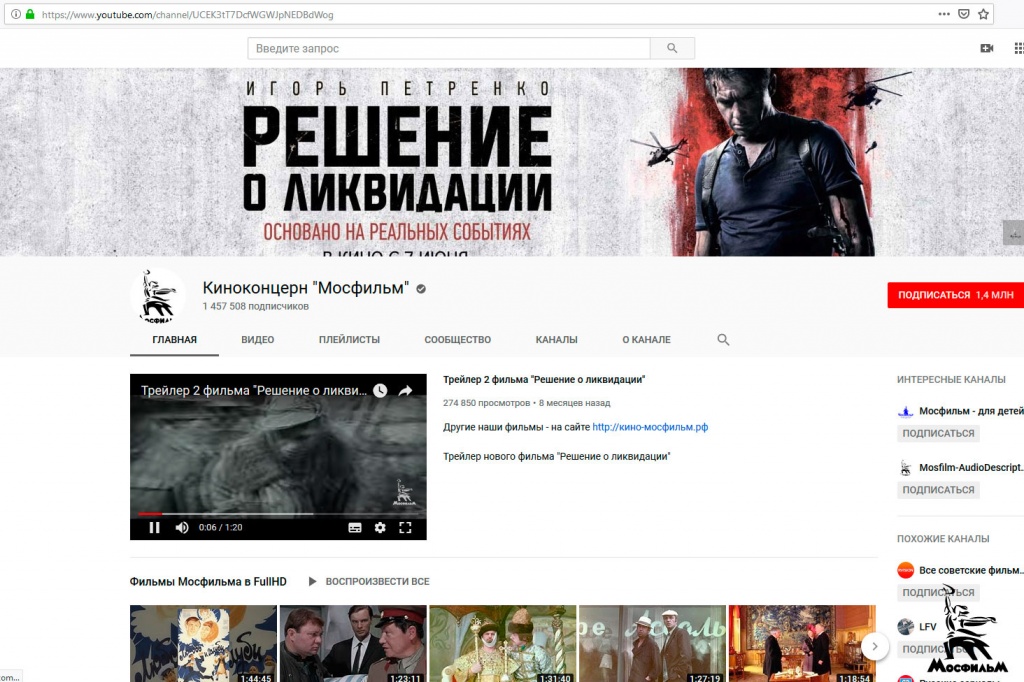
Task: Open the film thumbnail lasting 1:18:54
Action: (x=802, y=643)
